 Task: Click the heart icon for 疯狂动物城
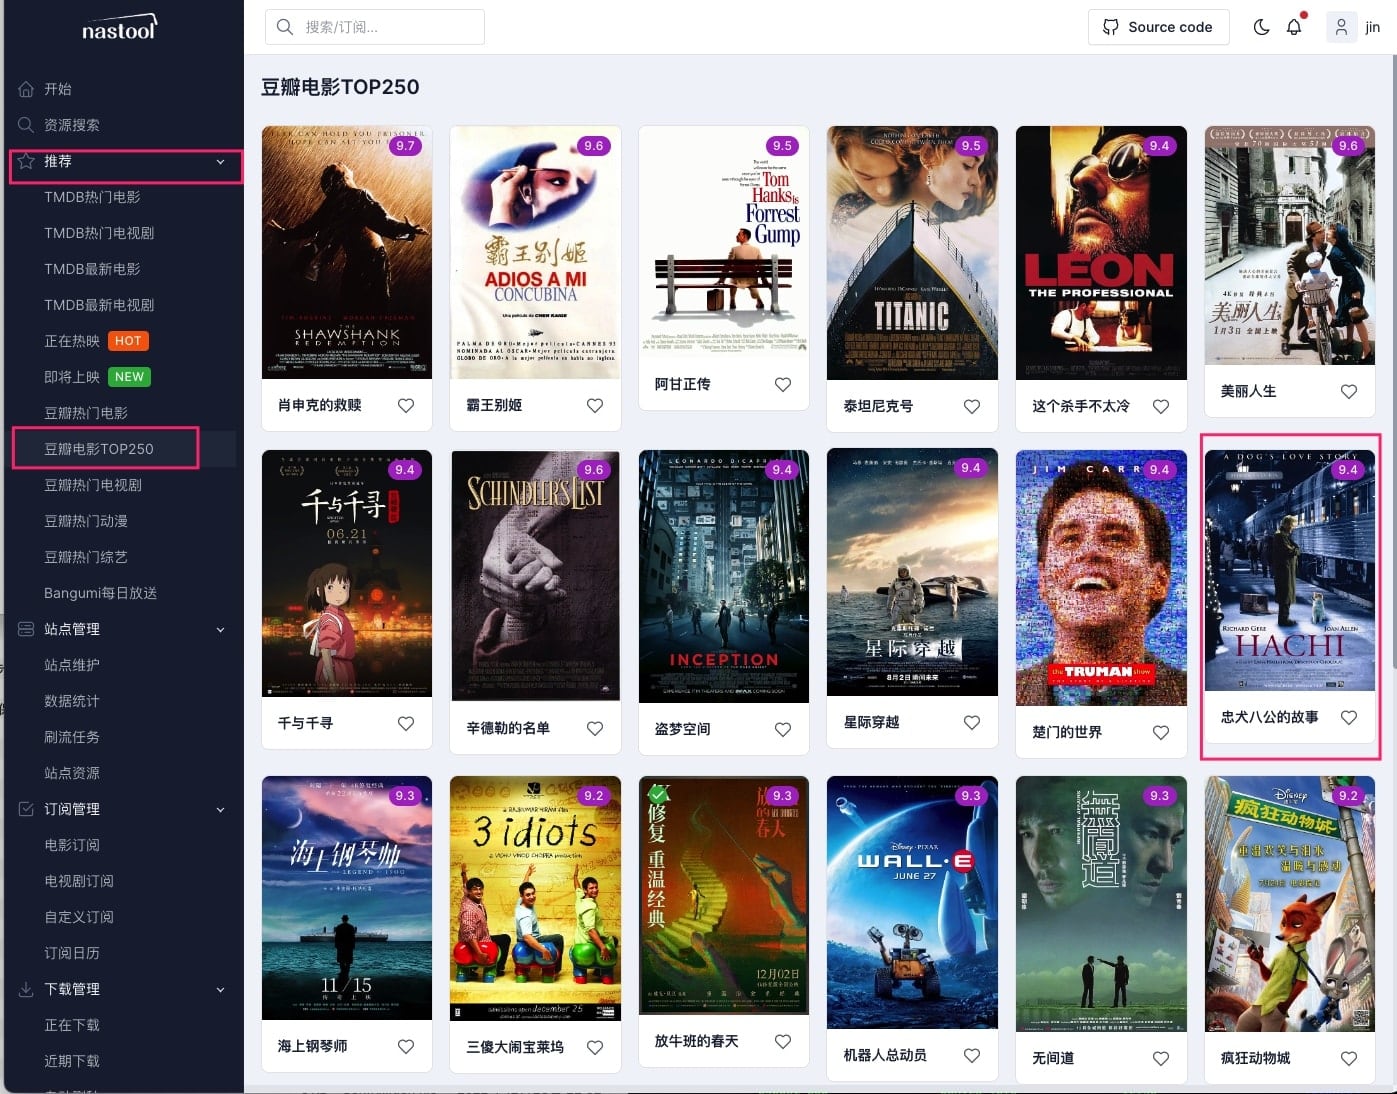[x=1349, y=1058]
